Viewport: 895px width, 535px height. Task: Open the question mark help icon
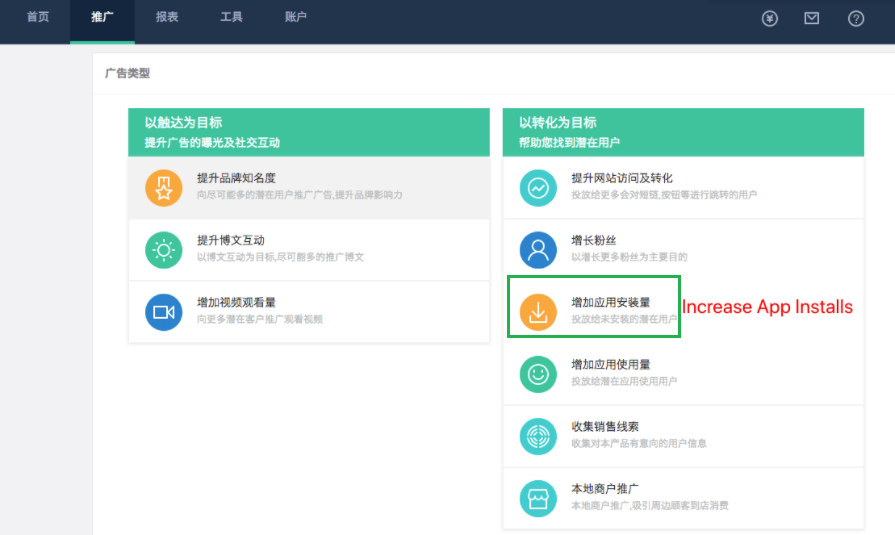click(x=856, y=18)
